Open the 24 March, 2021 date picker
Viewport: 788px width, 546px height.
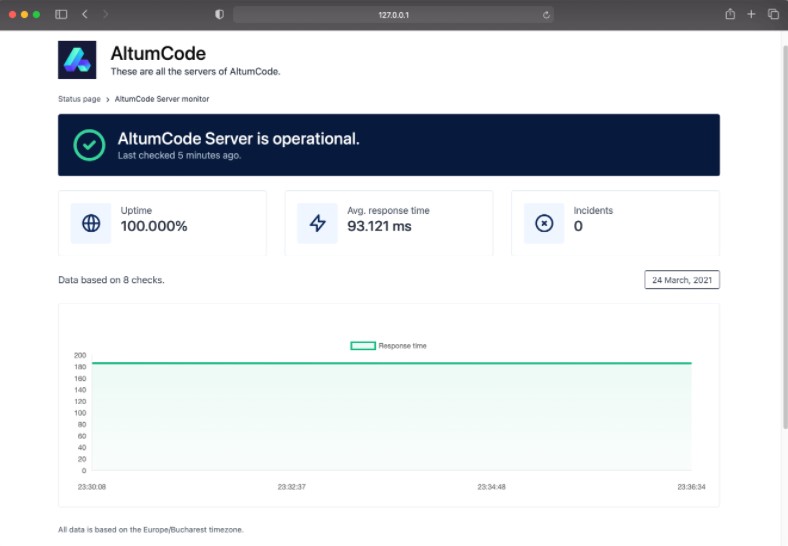[682, 280]
